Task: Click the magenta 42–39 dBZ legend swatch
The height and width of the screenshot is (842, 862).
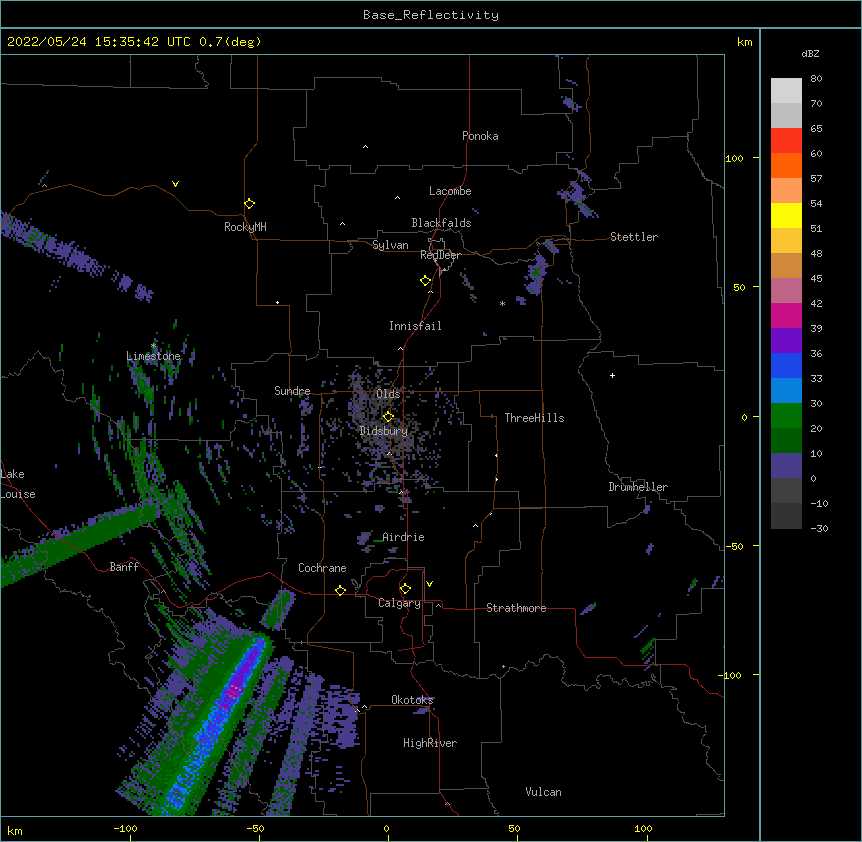Action: coord(786,315)
